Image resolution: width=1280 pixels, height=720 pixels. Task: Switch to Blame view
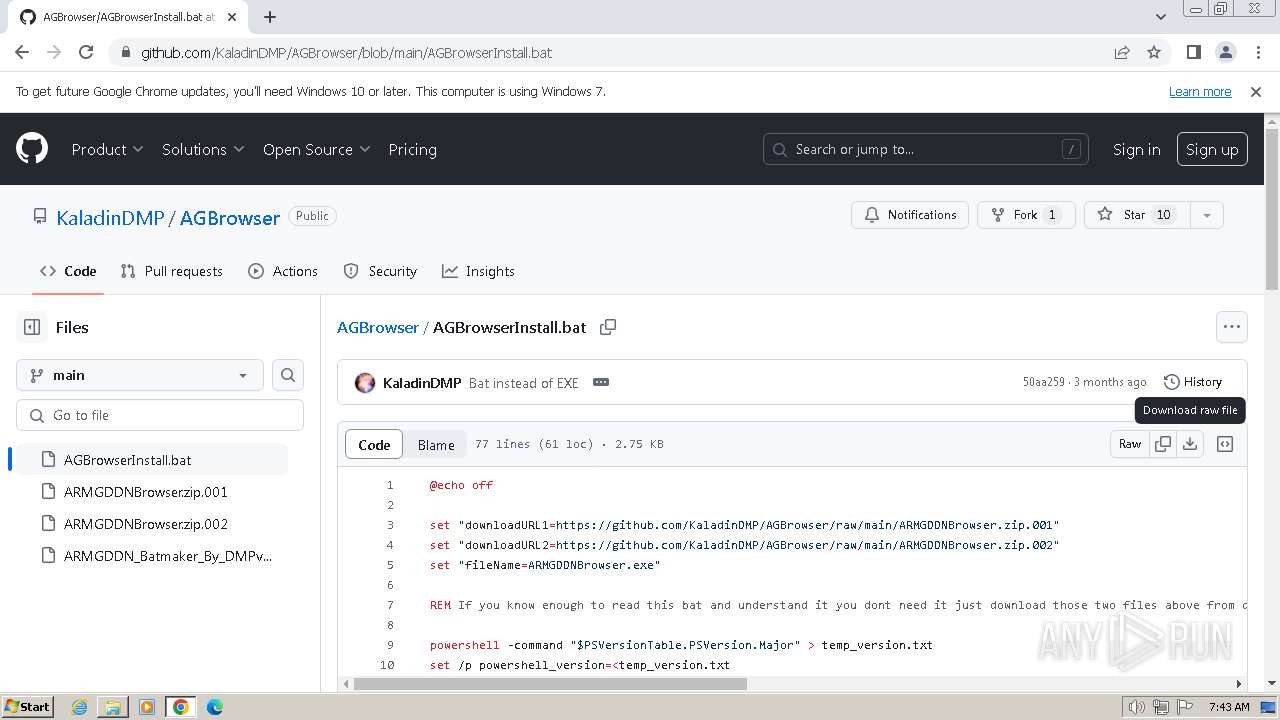click(436, 445)
